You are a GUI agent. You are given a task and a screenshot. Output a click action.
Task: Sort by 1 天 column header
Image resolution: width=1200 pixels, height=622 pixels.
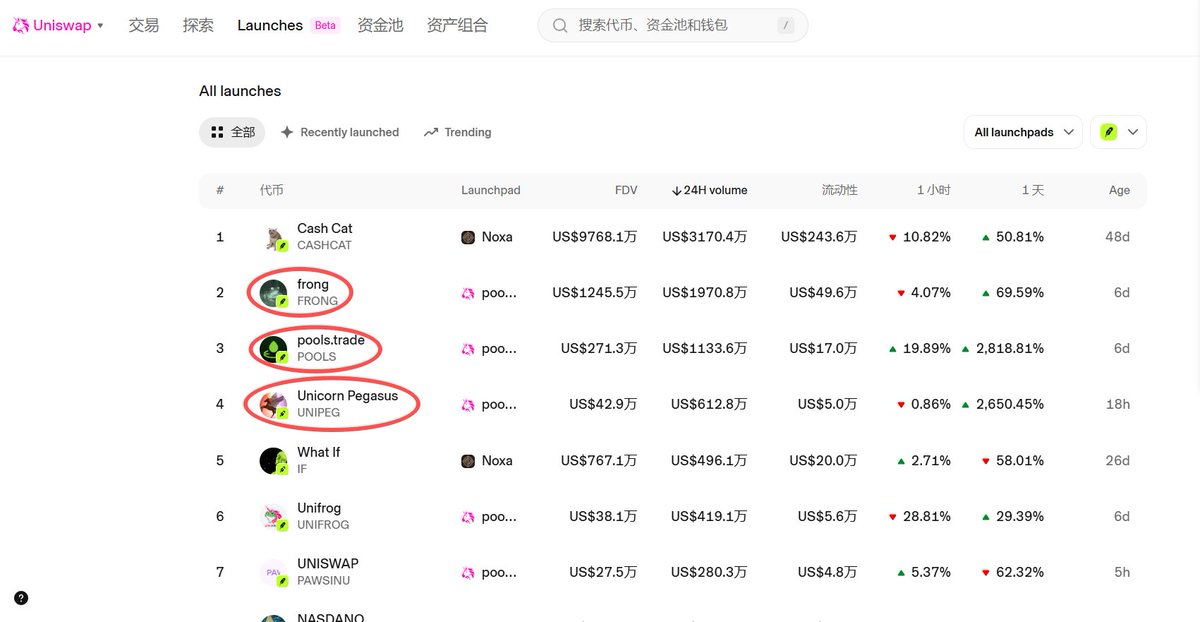pos(1032,190)
